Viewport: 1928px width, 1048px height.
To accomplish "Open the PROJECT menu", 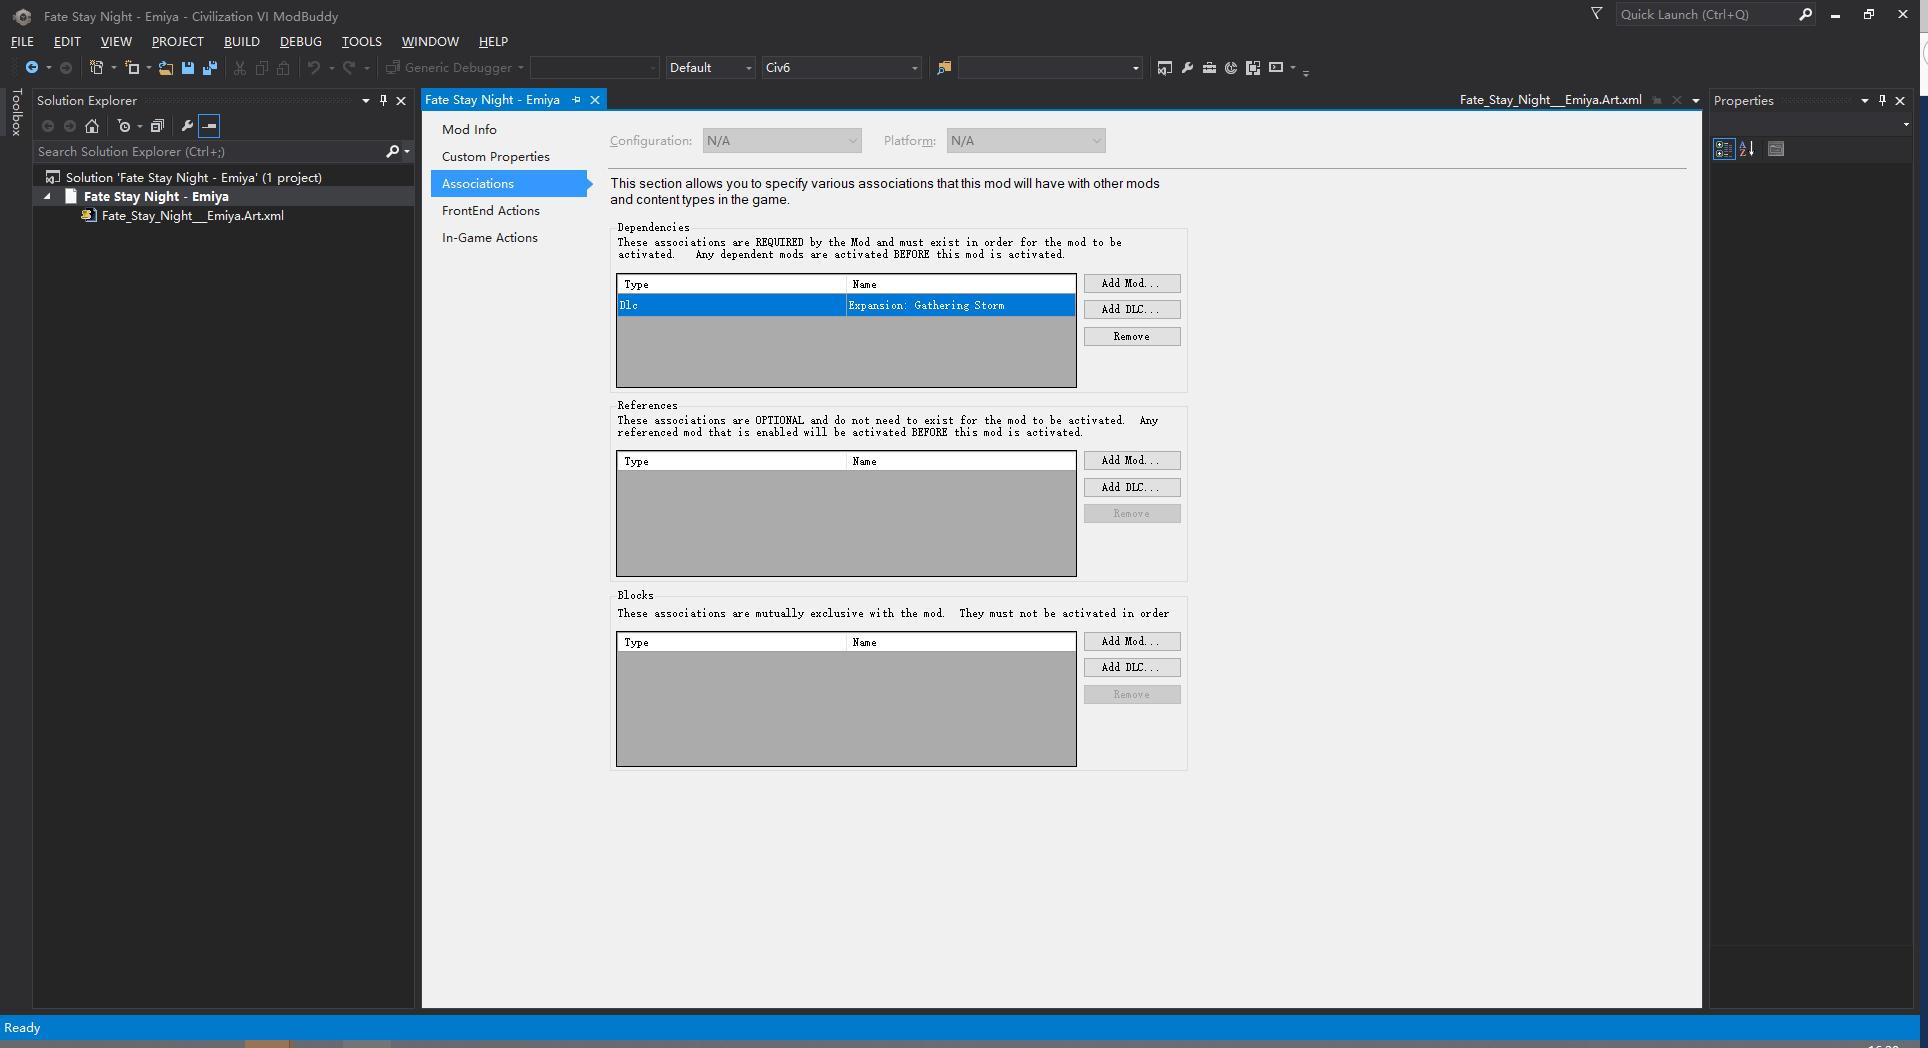I will pos(177,41).
